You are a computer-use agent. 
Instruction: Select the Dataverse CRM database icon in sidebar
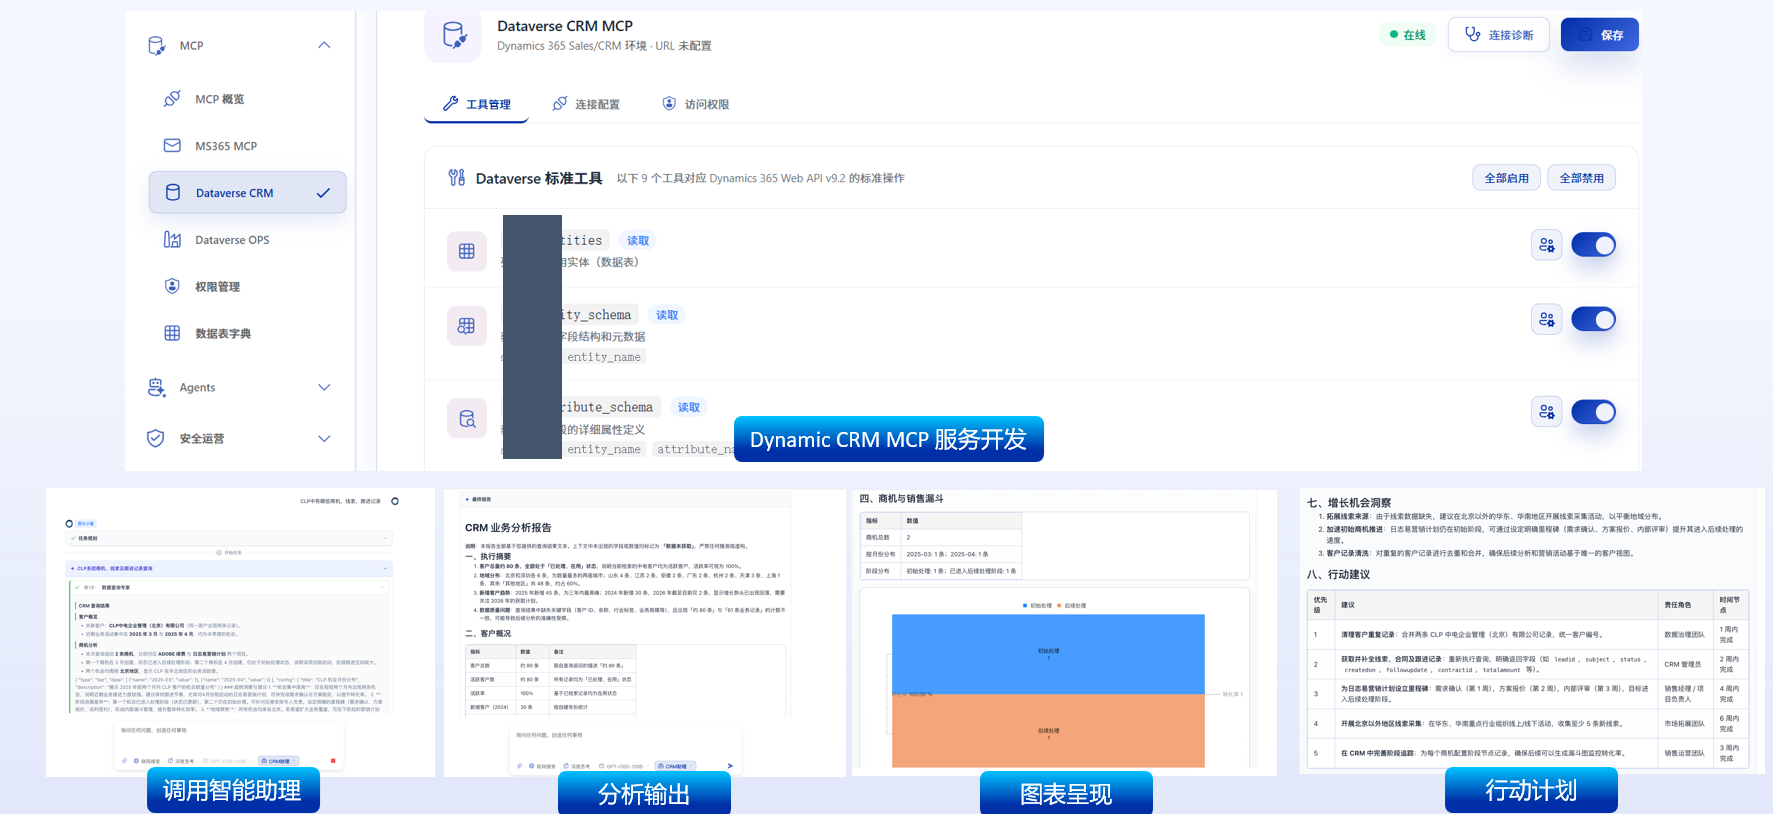click(x=172, y=193)
